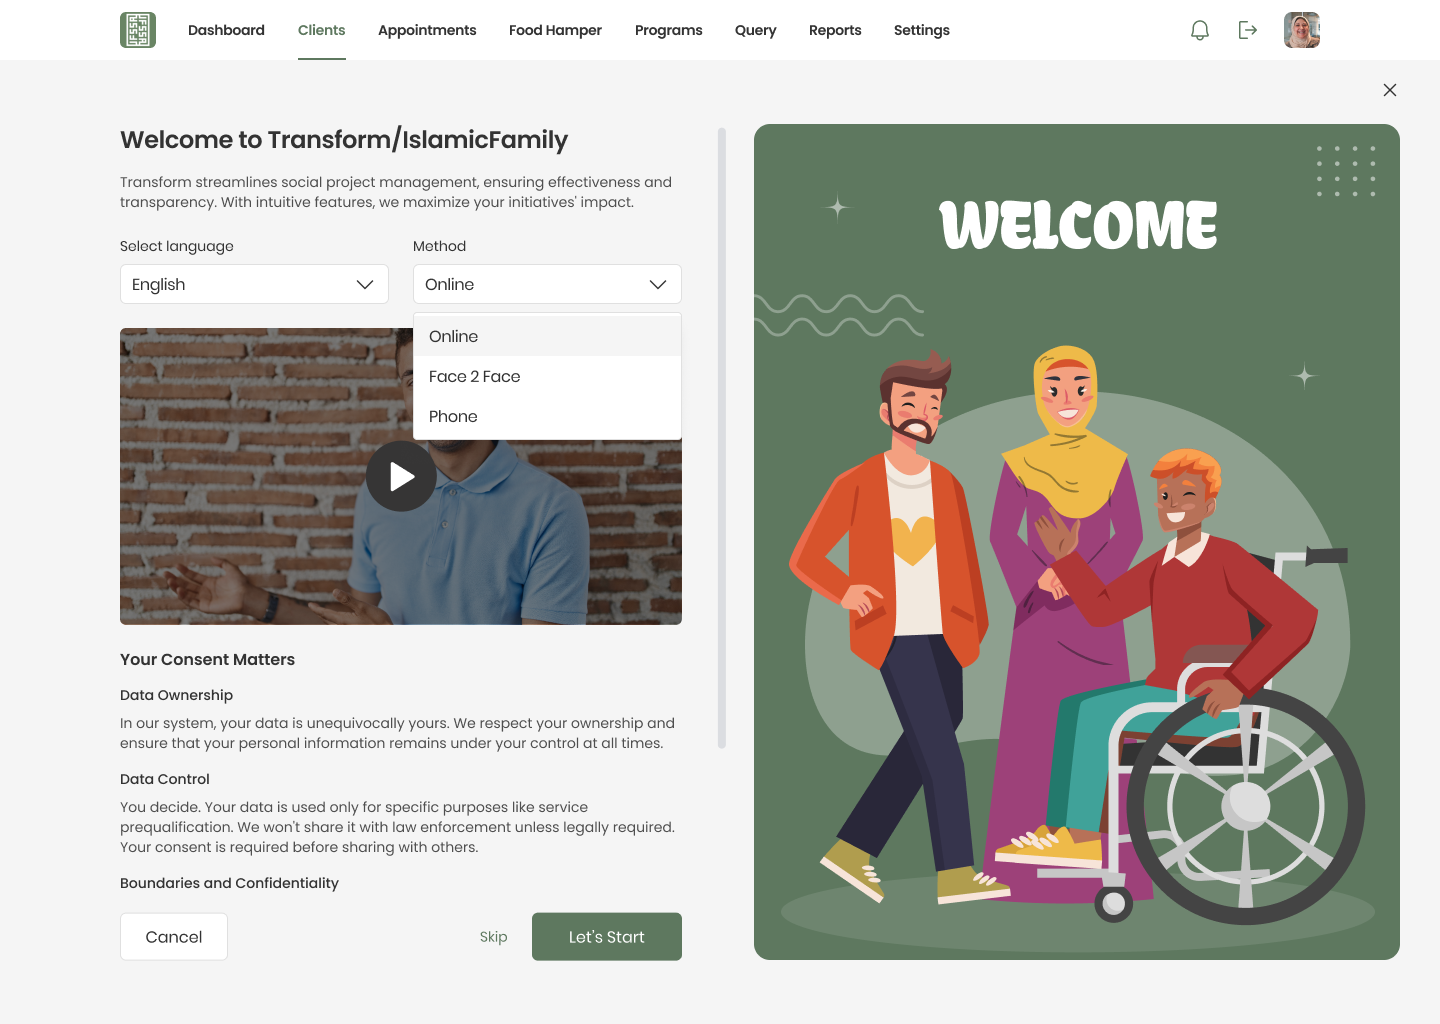Expand the Select language dropdown

(x=254, y=284)
